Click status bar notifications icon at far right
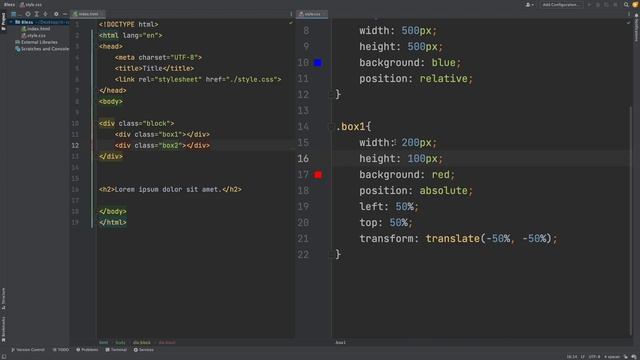The width and height of the screenshot is (640, 360). [635, 357]
